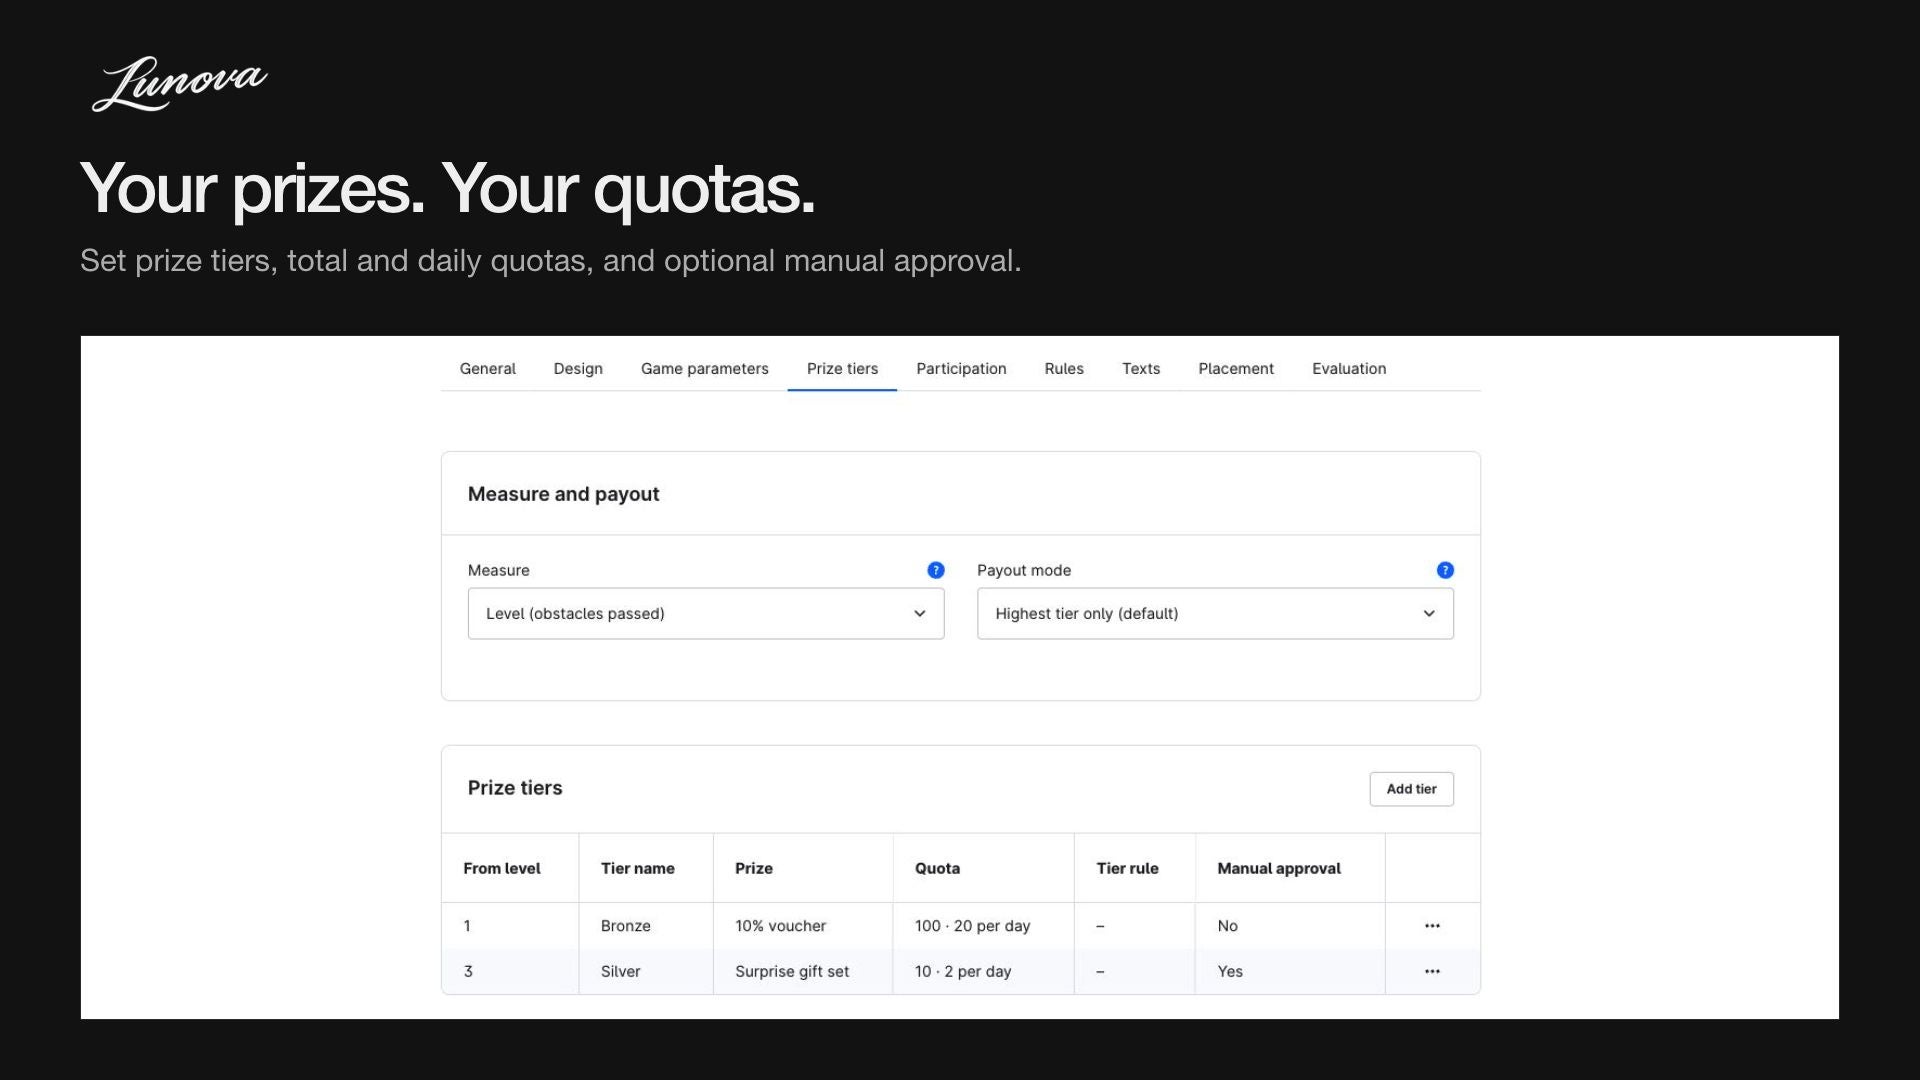Open more options for Silver tier row
This screenshot has height=1080, width=1920.
point(1432,971)
